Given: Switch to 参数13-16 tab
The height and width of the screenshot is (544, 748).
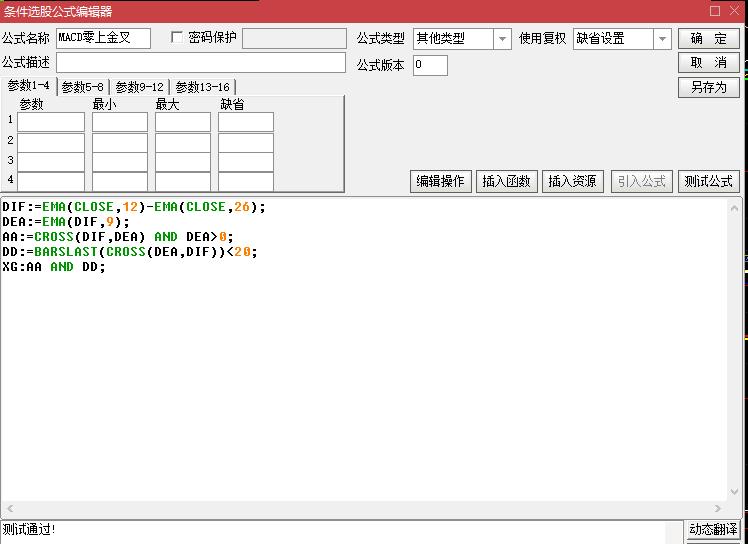Looking at the screenshot, I should click(x=202, y=87).
